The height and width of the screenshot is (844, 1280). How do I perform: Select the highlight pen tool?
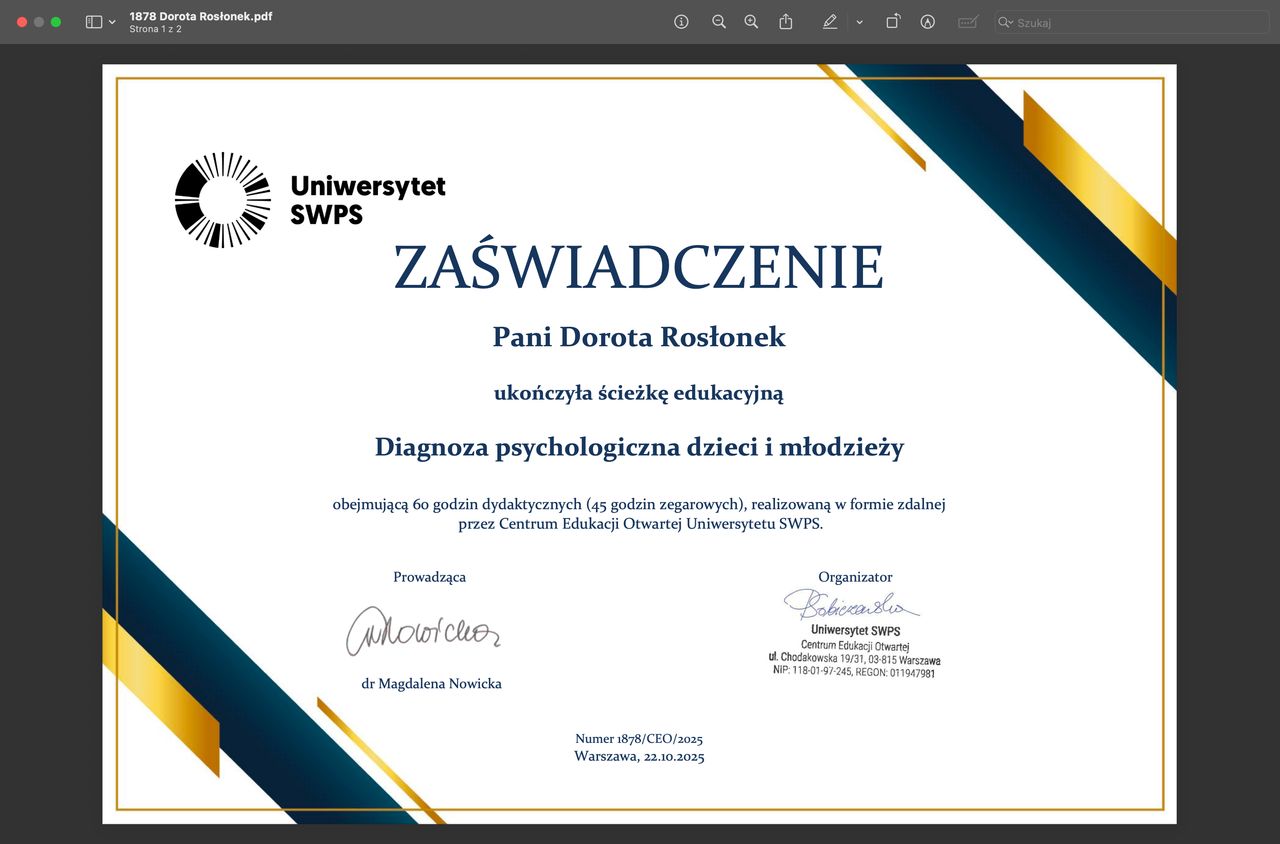[829, 22]
